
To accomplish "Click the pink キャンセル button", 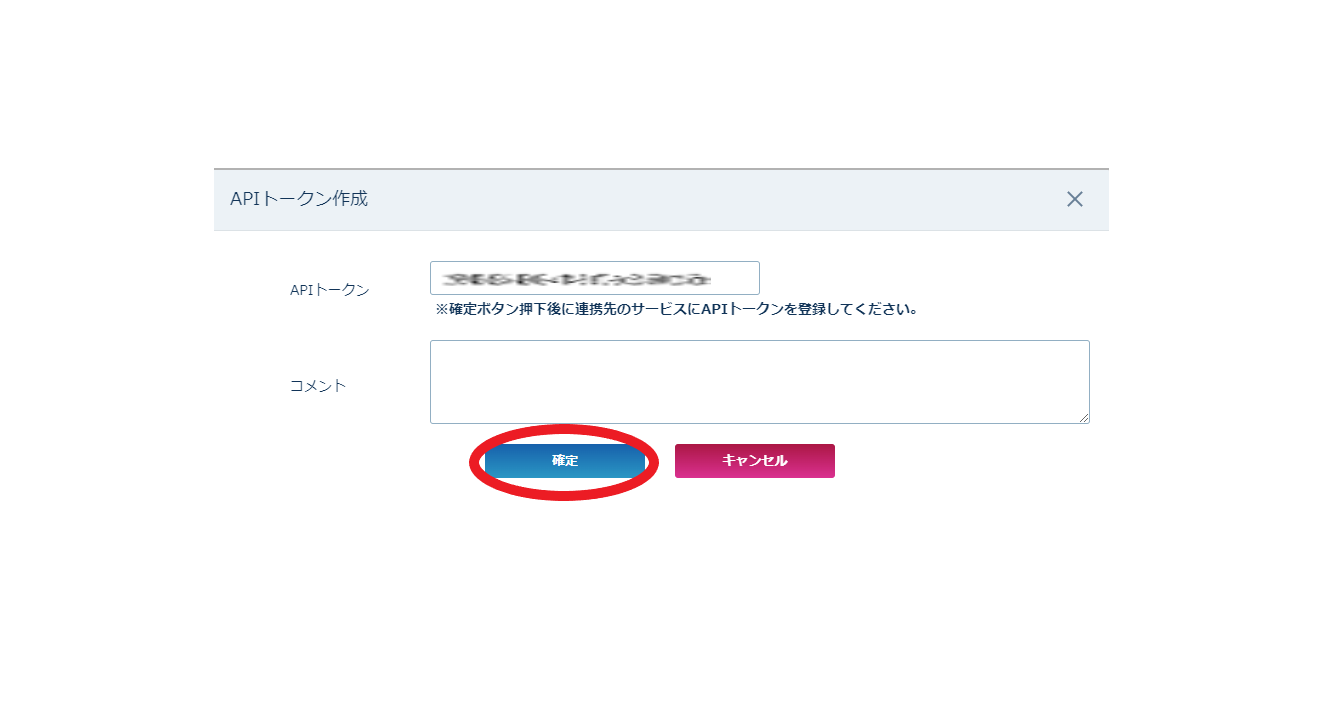I will coord(755,461).
